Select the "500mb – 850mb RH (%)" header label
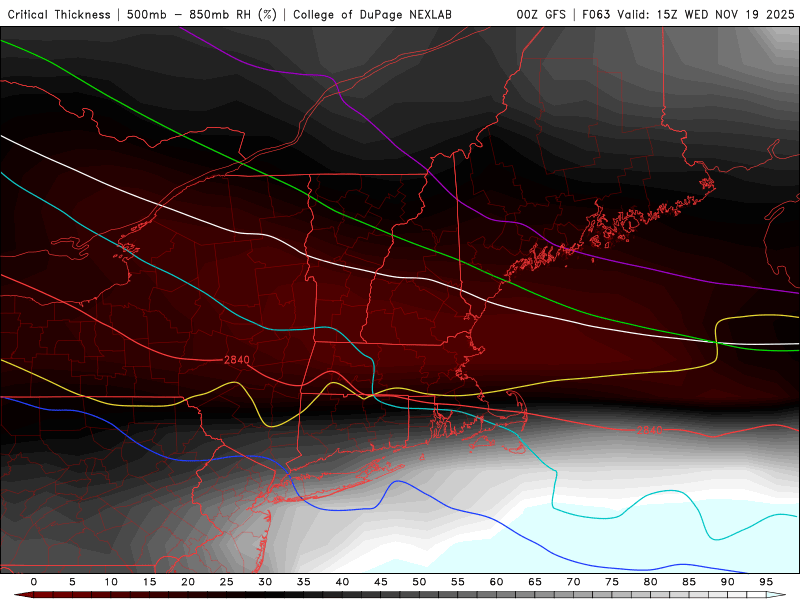Image resolution: width=800 pixels, height=600 pixels. click(202, 14)
